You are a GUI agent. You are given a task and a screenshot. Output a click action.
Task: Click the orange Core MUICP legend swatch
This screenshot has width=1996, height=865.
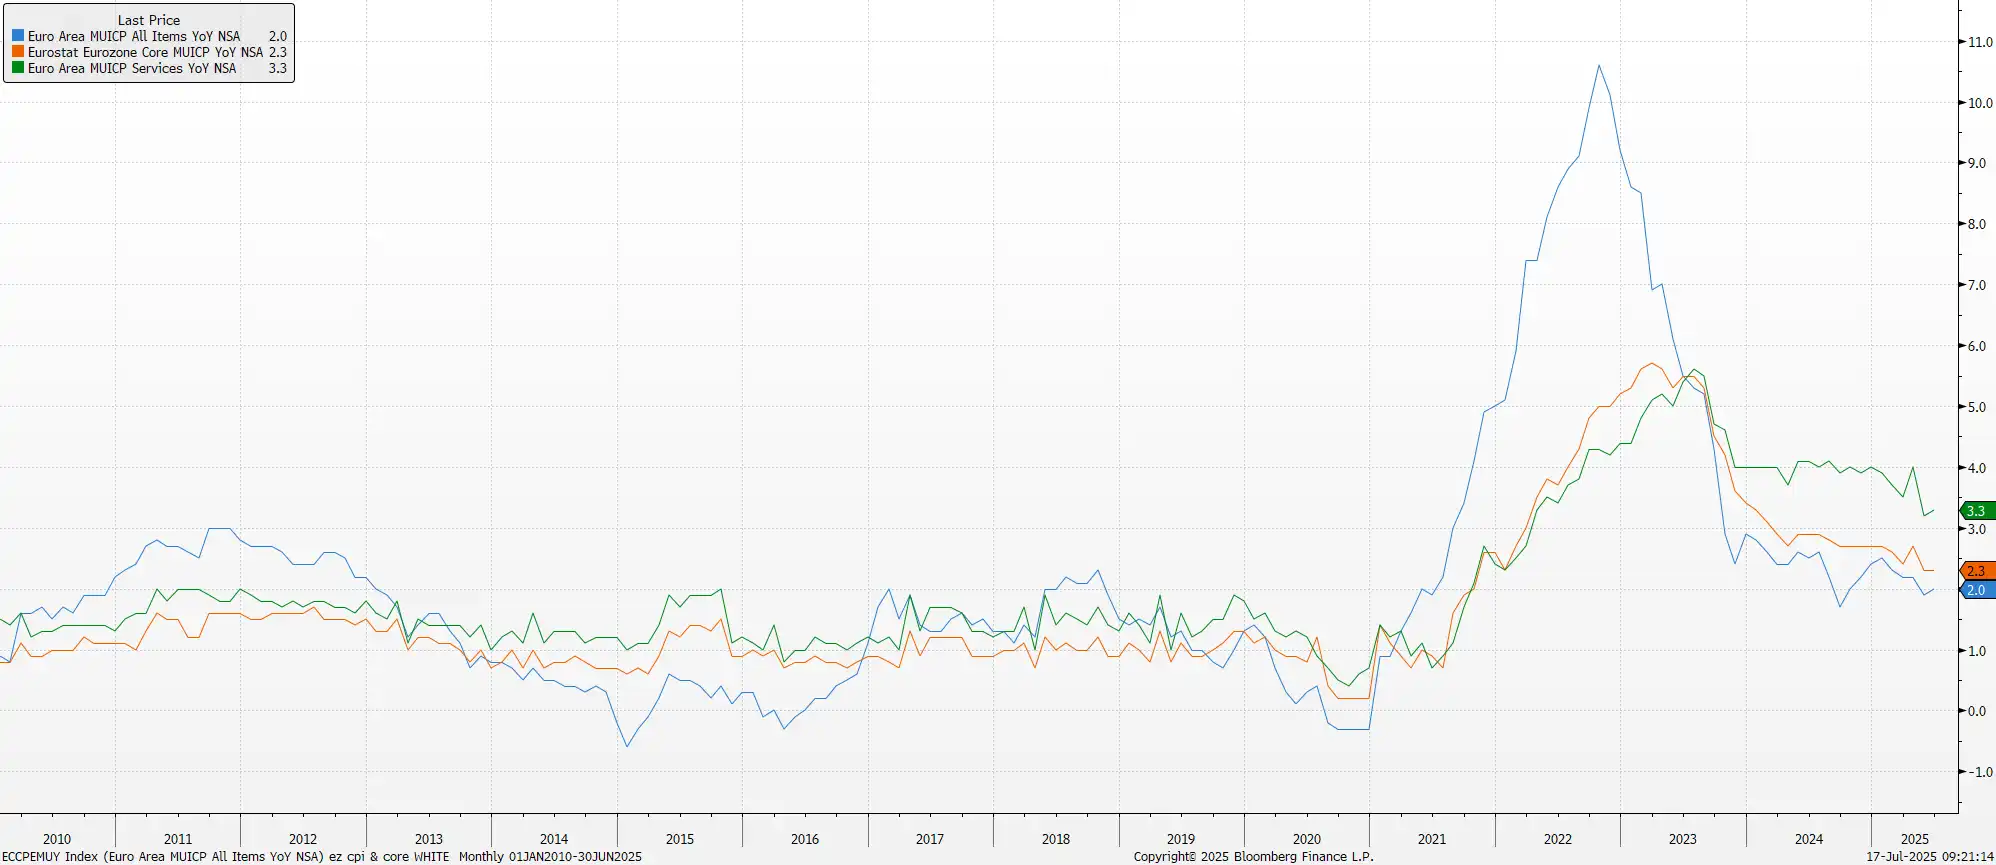click(x=18, y=52)
